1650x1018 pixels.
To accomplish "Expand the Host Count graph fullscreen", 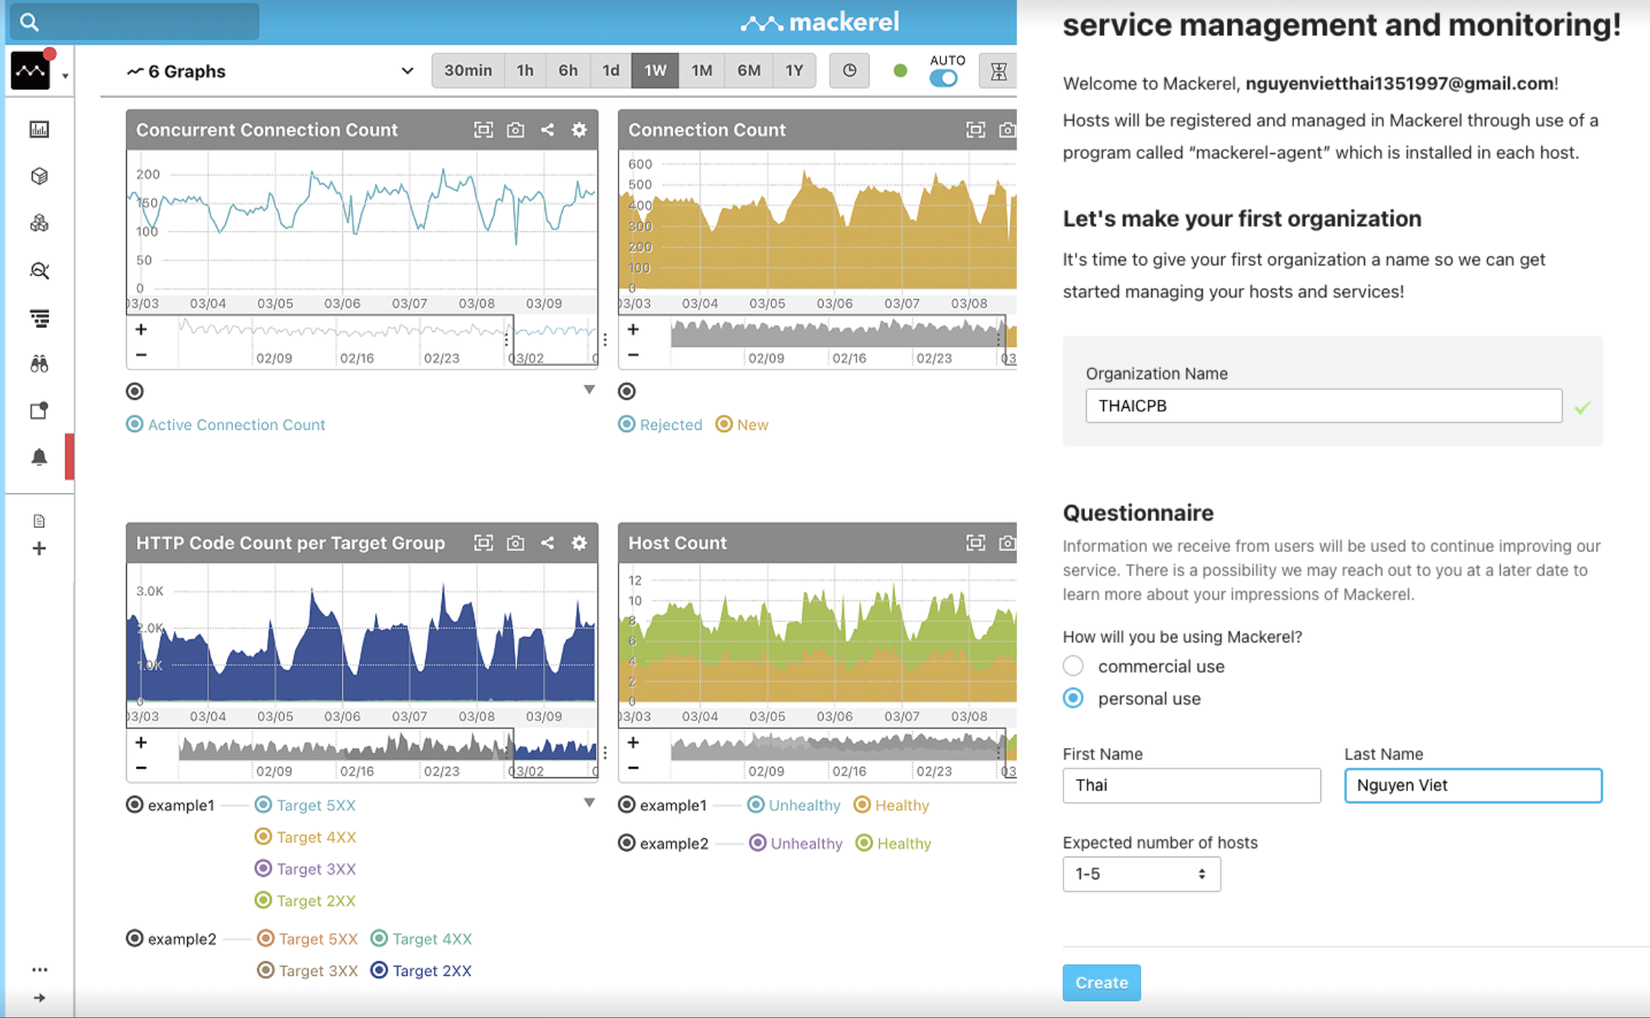I will pos(975,543).
